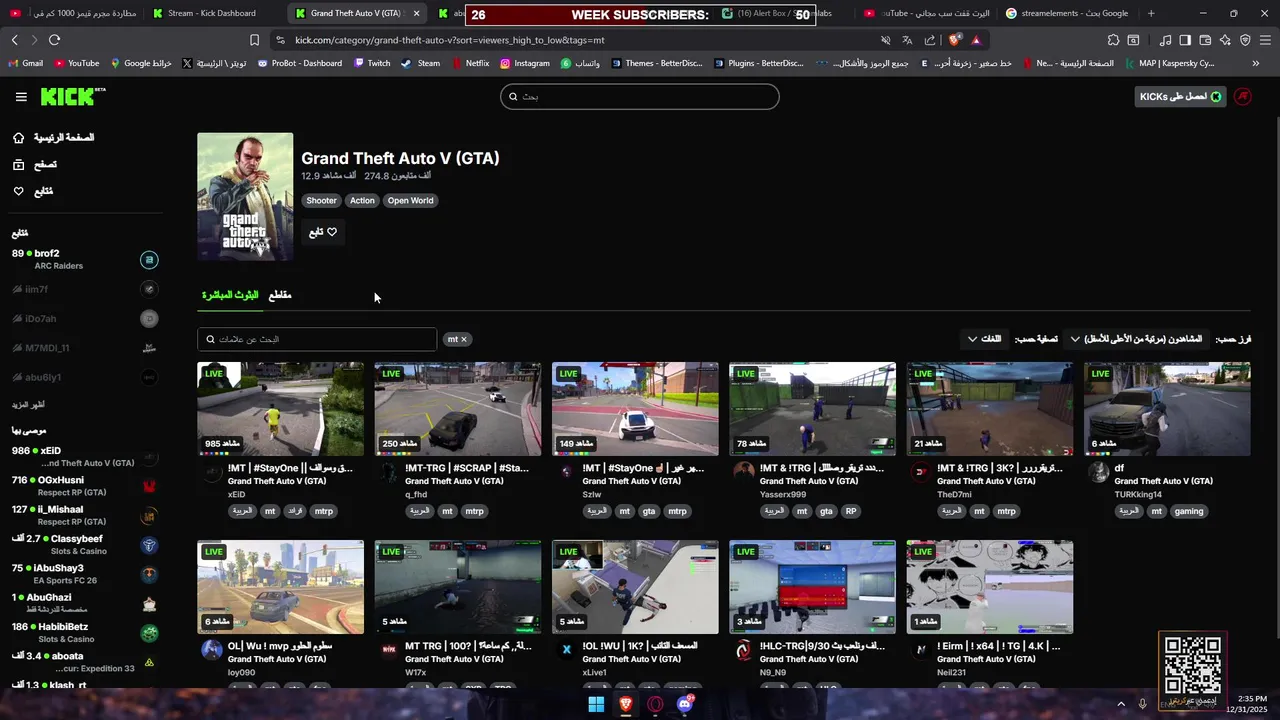This screenshot has height=720, width=1280.
Task: Open the Discord taskbar icon
Action: [685, 704]
